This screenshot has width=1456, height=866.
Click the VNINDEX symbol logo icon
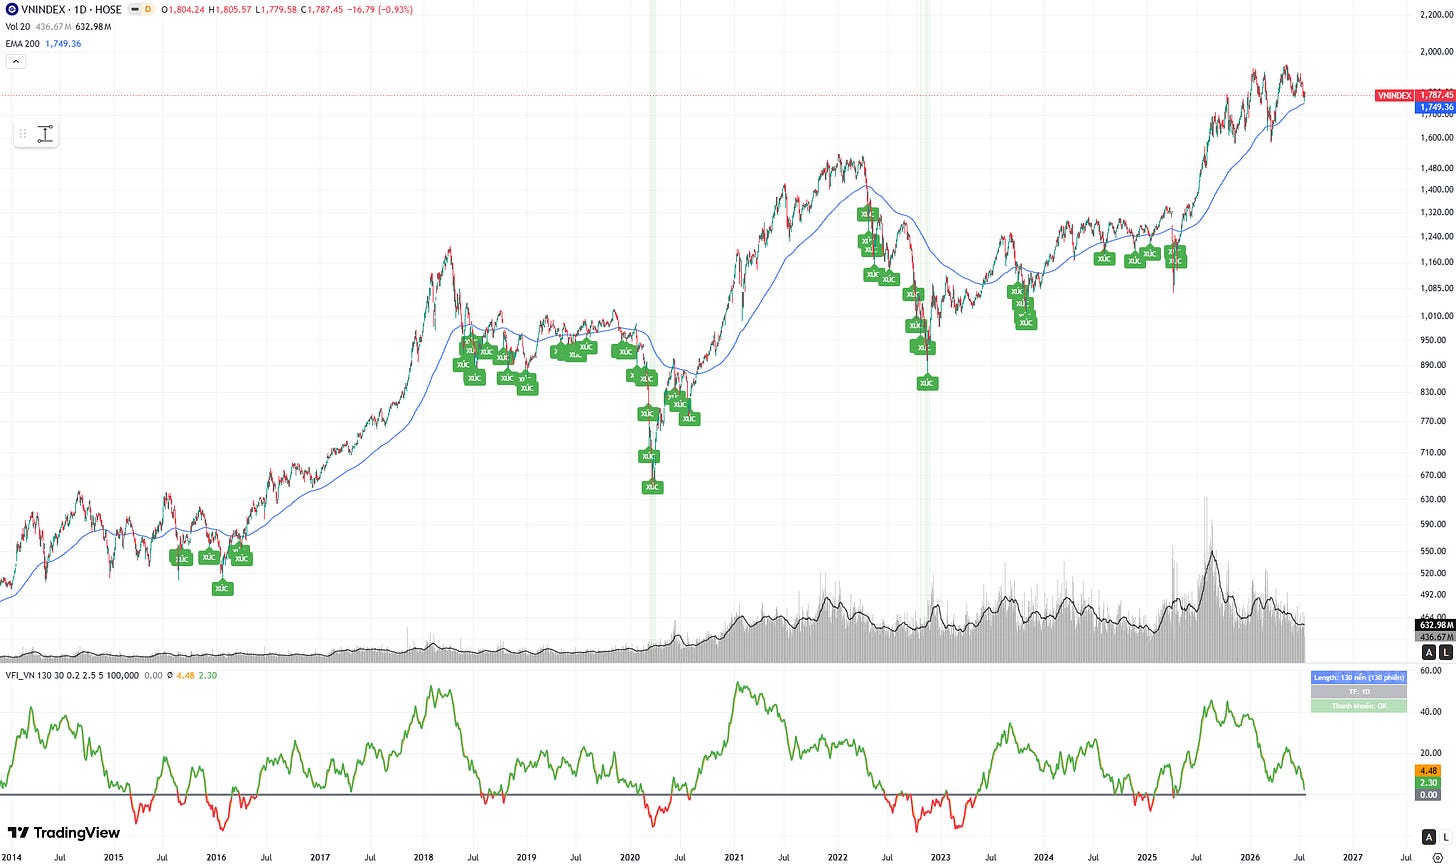11,9
